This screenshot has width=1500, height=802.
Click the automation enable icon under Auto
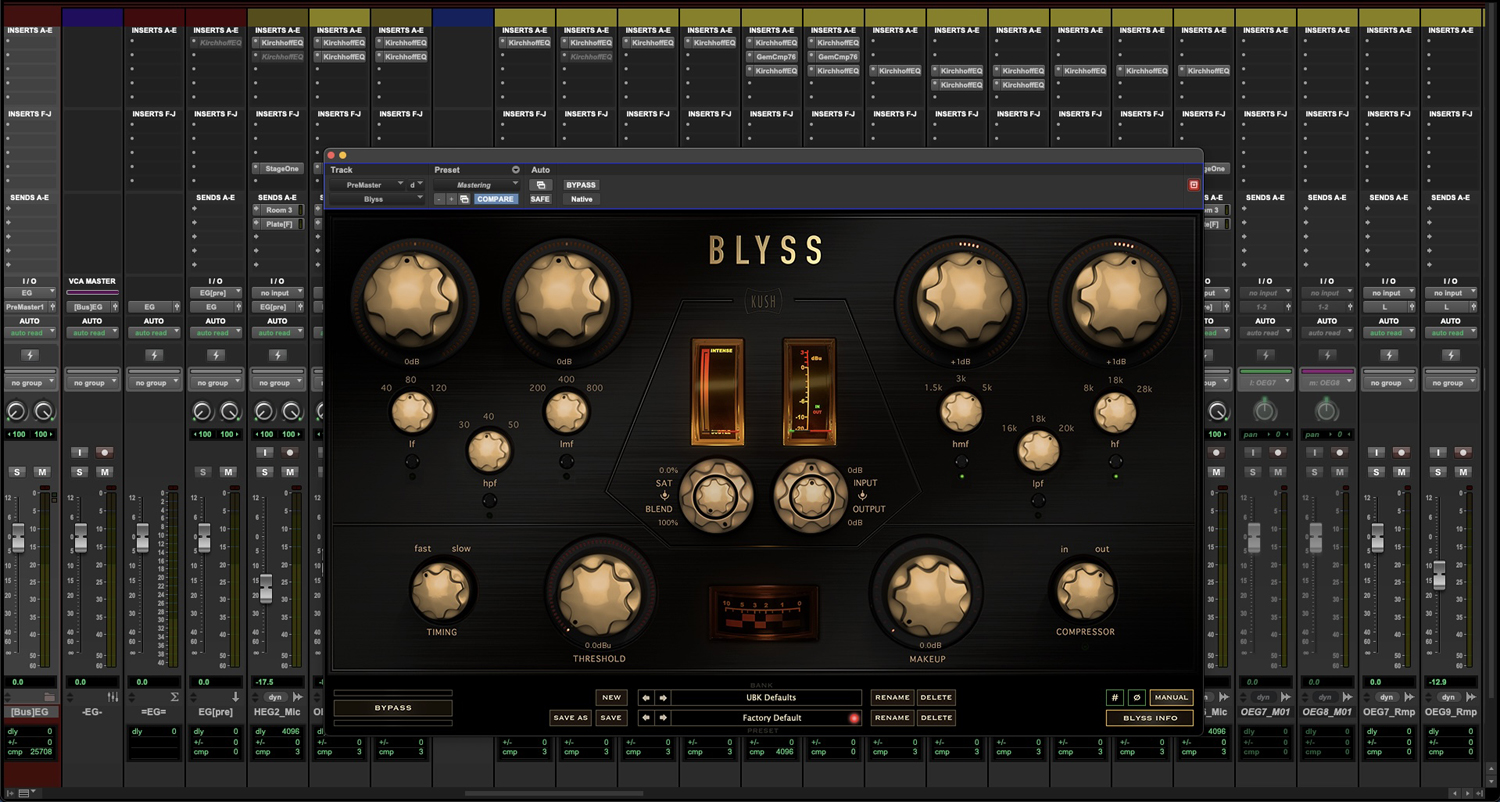pos(540,185)
